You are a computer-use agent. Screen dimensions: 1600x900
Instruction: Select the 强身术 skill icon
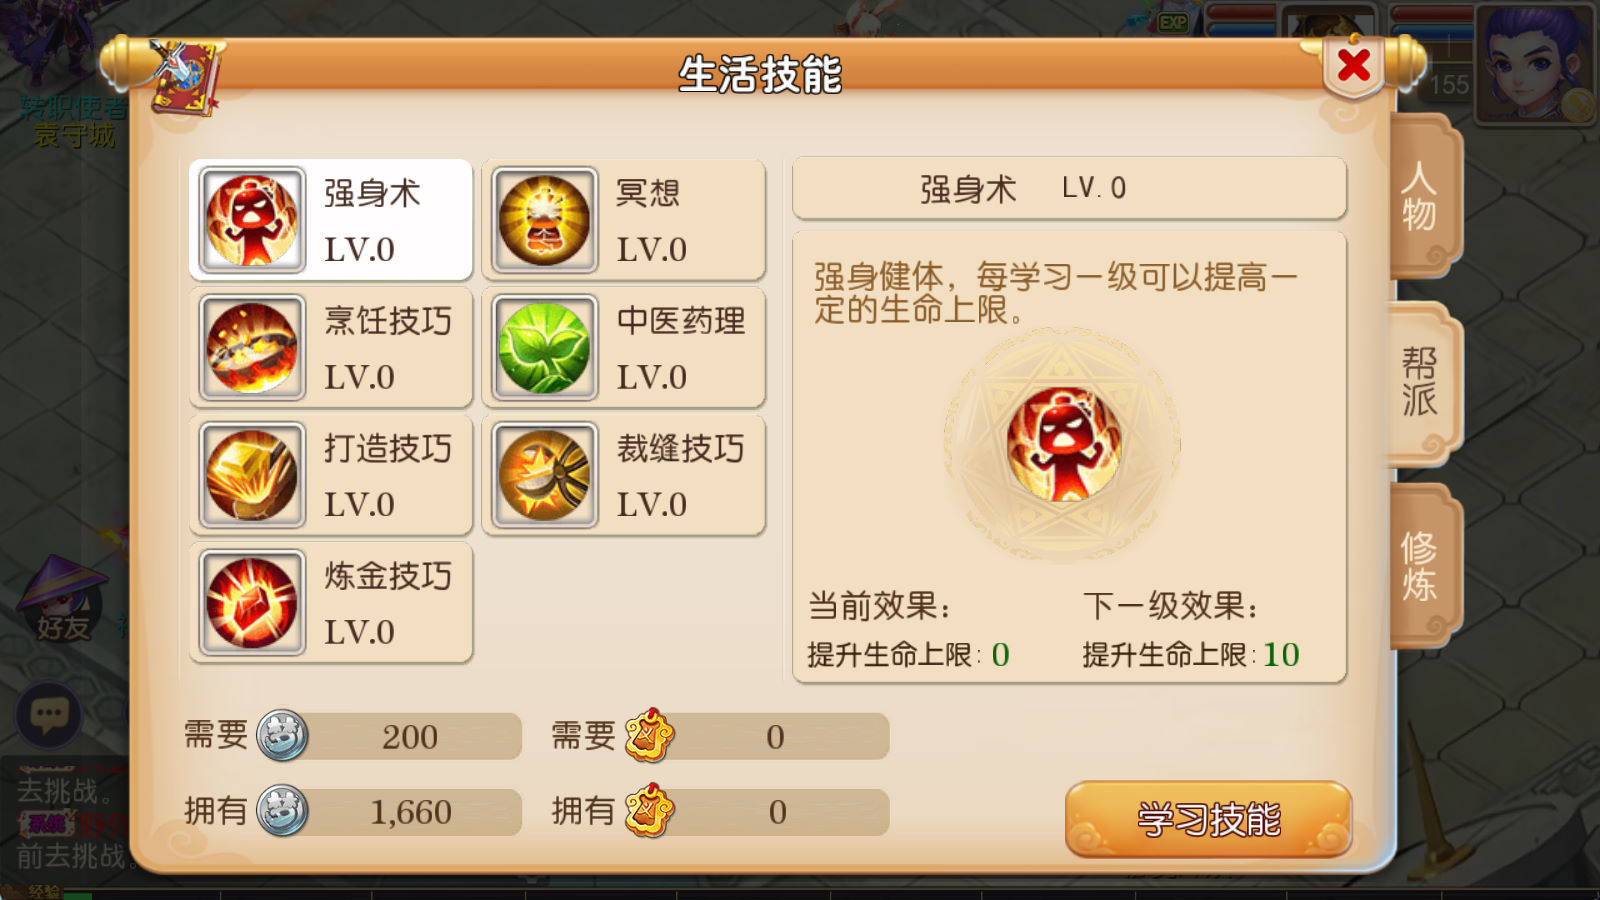252,220
